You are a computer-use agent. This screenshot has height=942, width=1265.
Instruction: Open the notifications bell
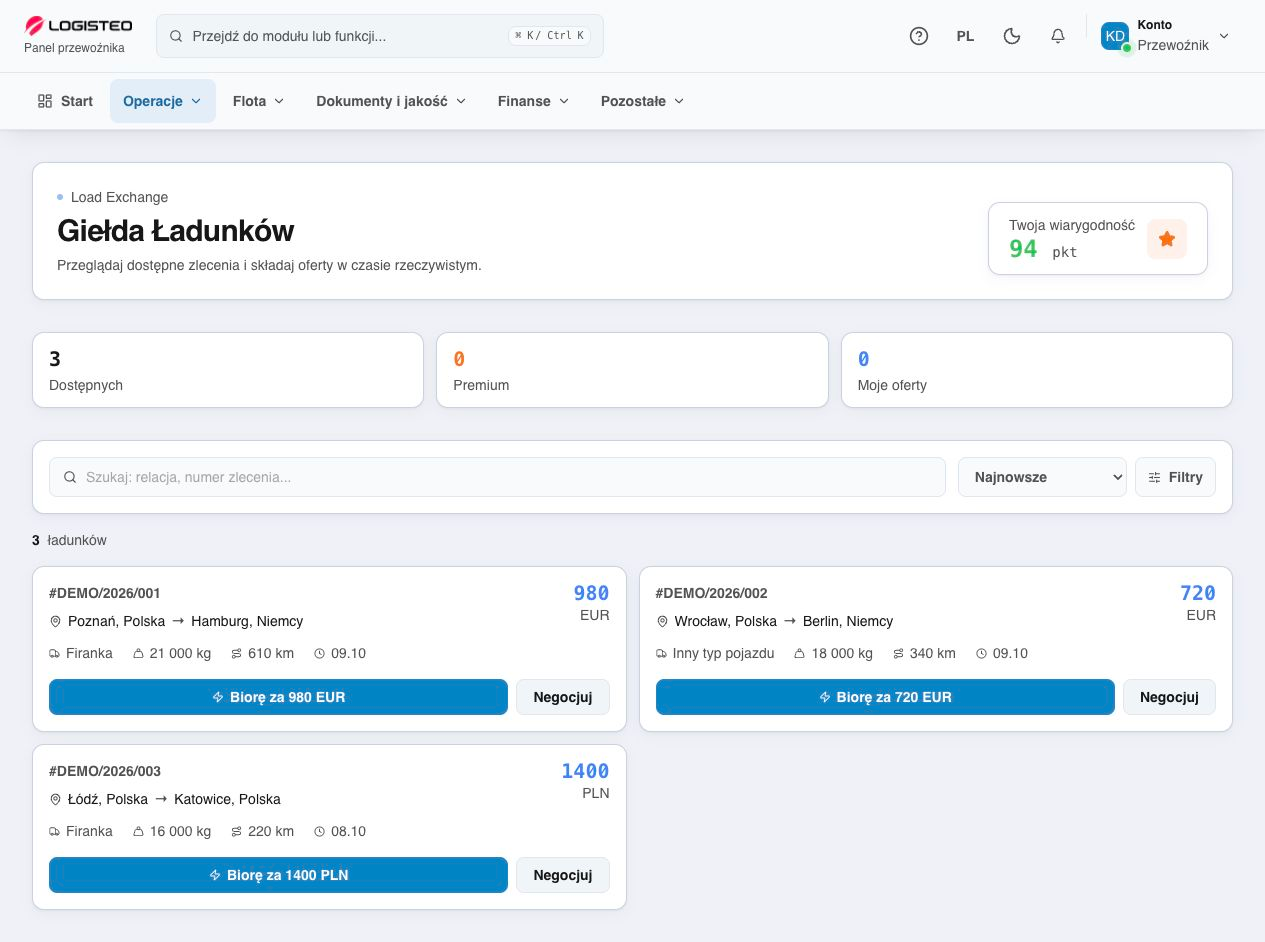(x=1058, y=36)
